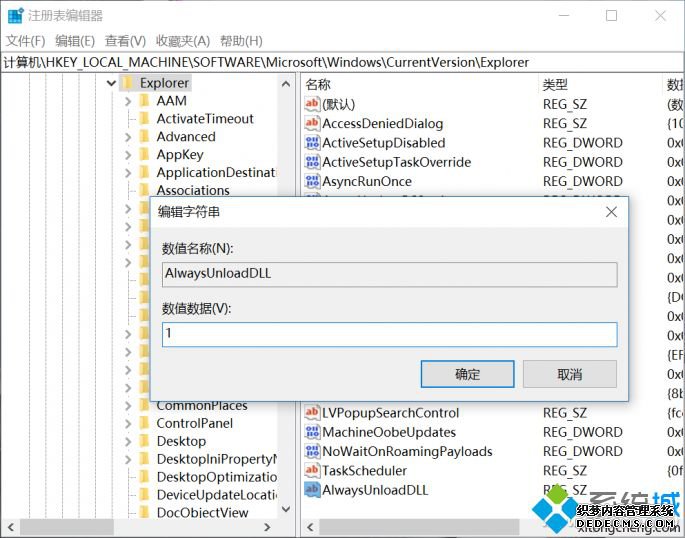Click the string icon beside TaskScheduler
685x538 pixels.
(x=312, y=470)
